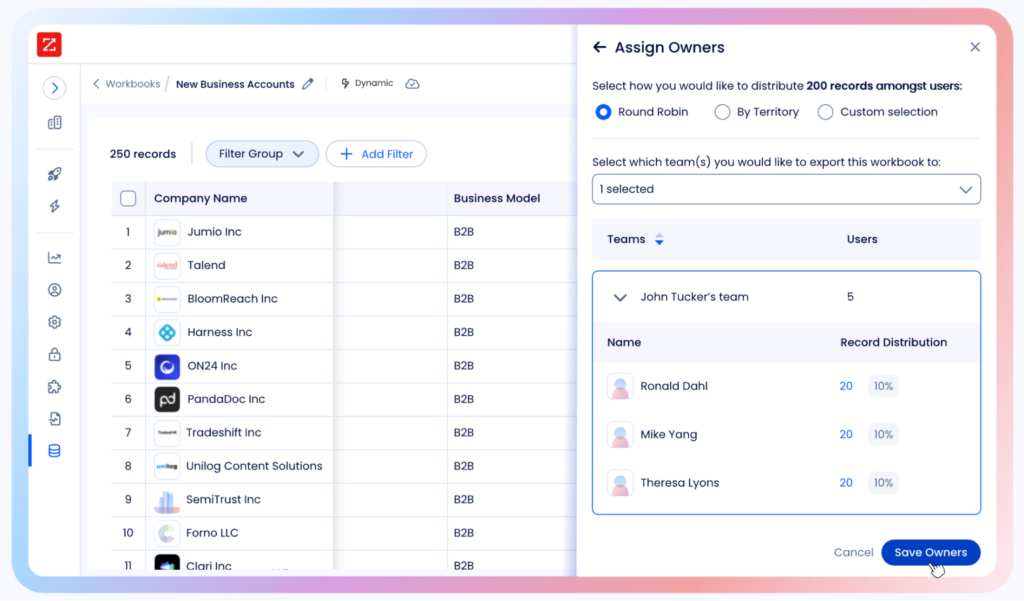Image resolution: width=1024 pixels, height=601 pixels.
Task: Click the cloud sync icon beside Dynamic
Action: 412,84
